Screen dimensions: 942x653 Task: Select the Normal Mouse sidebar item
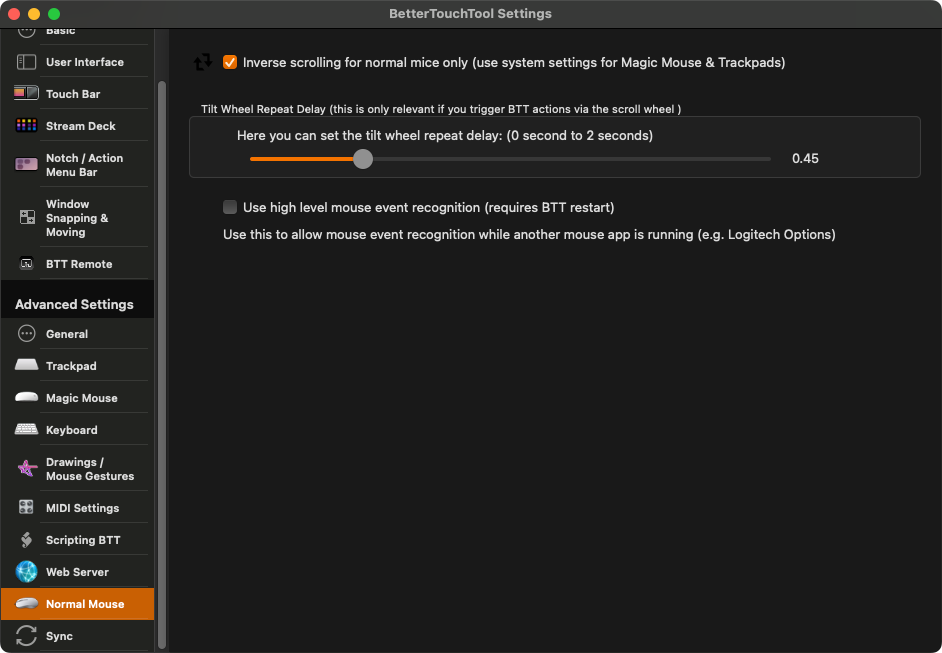pyautogui.click(x=84, y=604)
